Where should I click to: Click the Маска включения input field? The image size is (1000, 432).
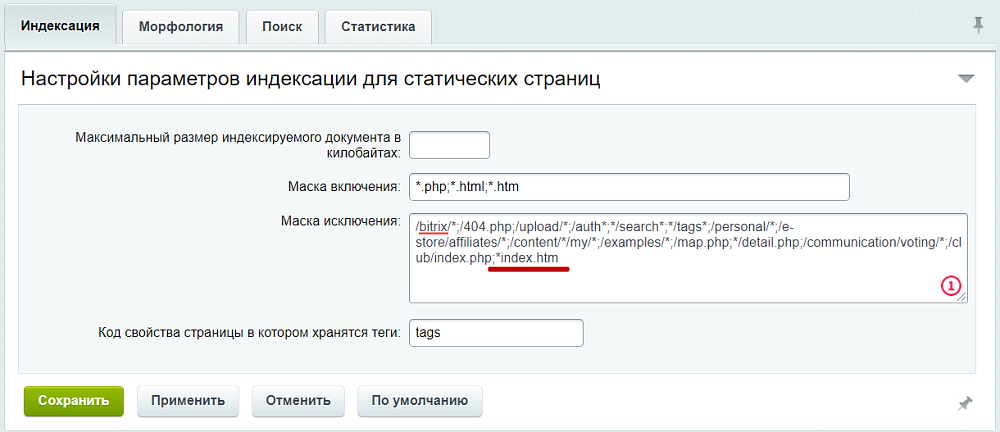pos(629,187)
